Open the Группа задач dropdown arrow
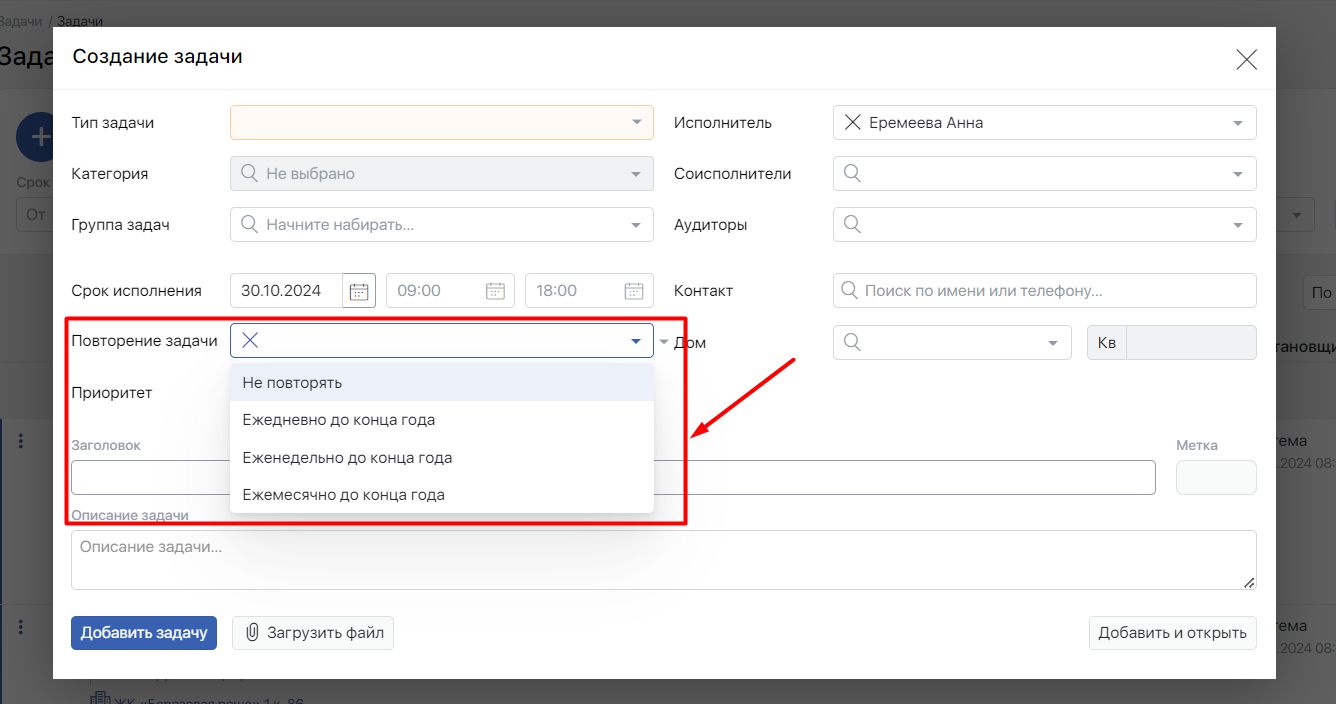 point(636,225)
